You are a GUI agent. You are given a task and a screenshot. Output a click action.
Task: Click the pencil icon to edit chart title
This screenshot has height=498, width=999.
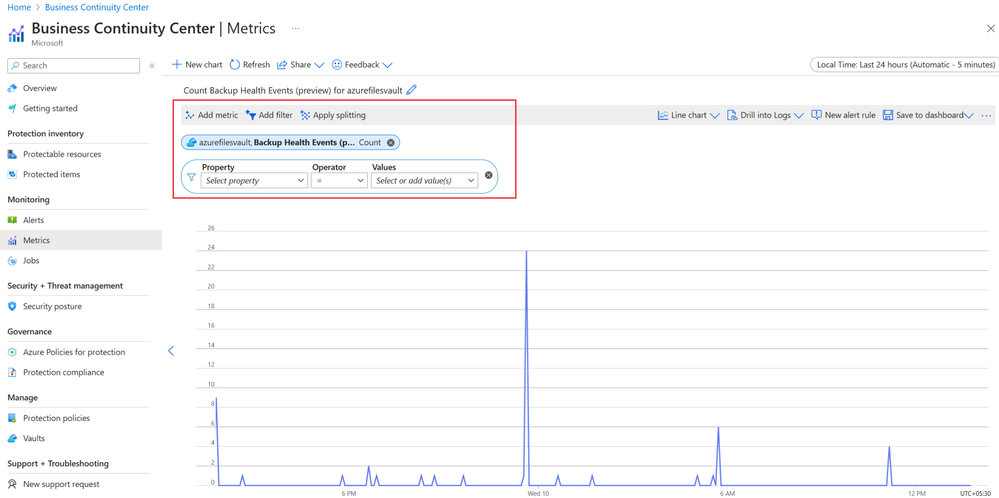412,90
